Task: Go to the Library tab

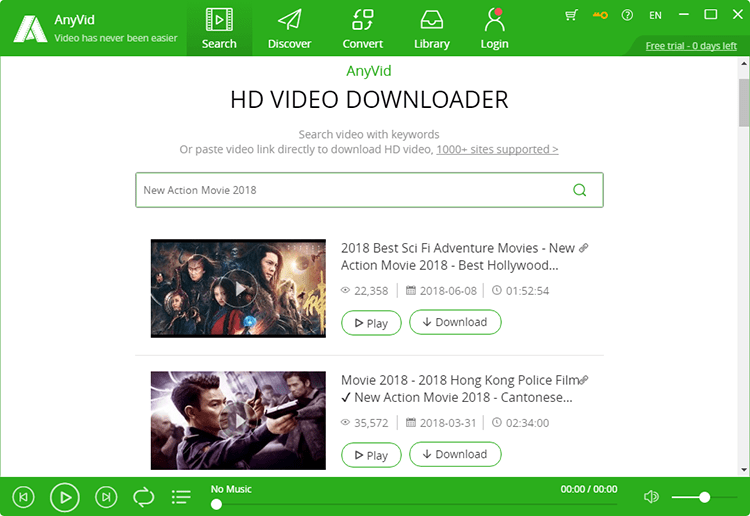Action: pyautogui.click(x=431, y=28)
